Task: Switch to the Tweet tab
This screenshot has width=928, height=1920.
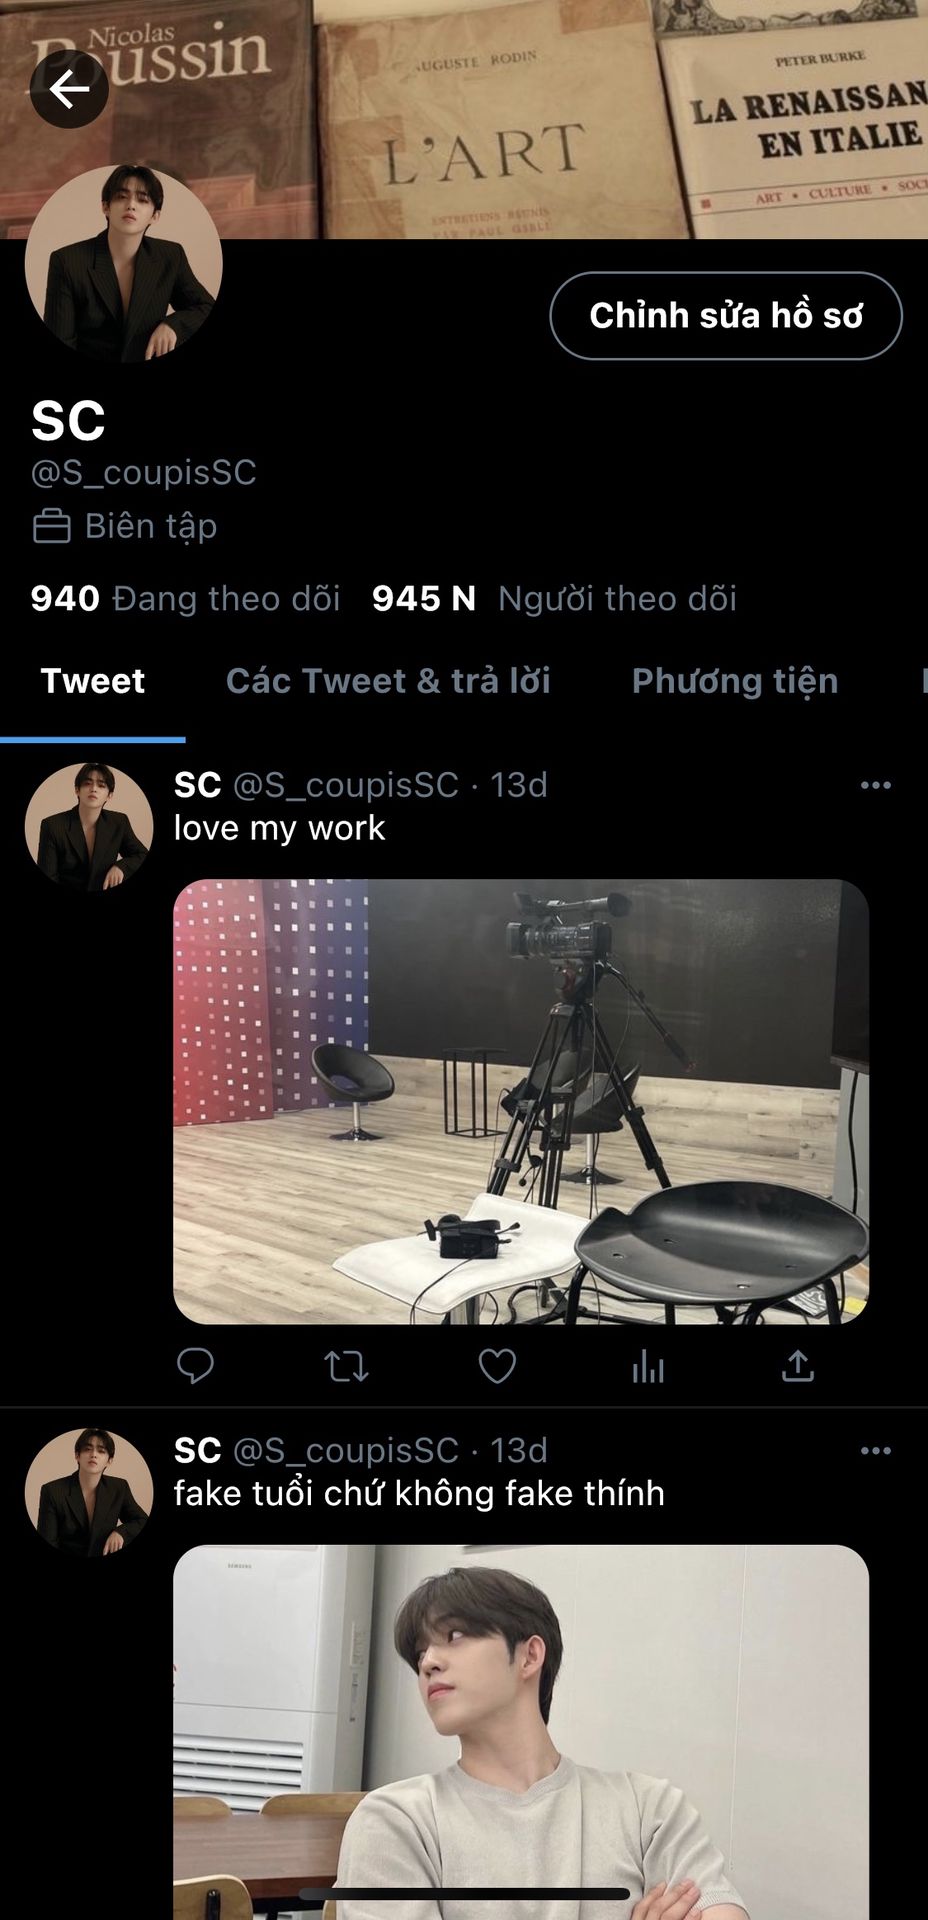Action: (x=93, y=681)
